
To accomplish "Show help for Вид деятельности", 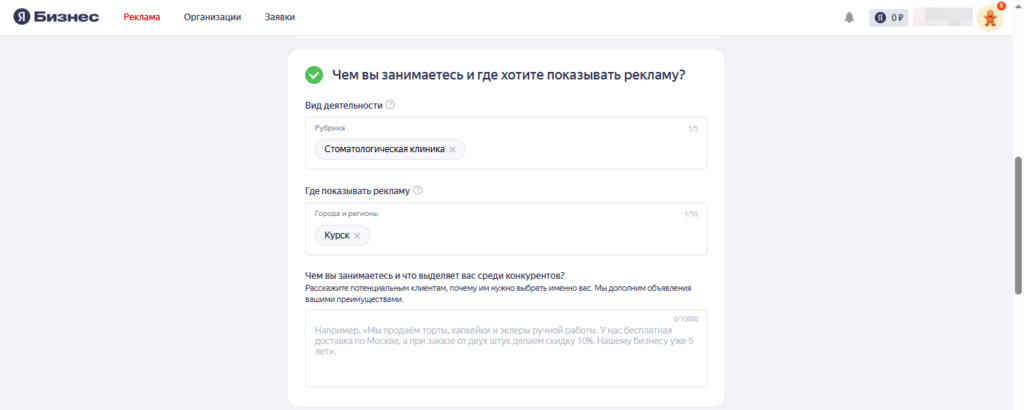I will 391,104.
